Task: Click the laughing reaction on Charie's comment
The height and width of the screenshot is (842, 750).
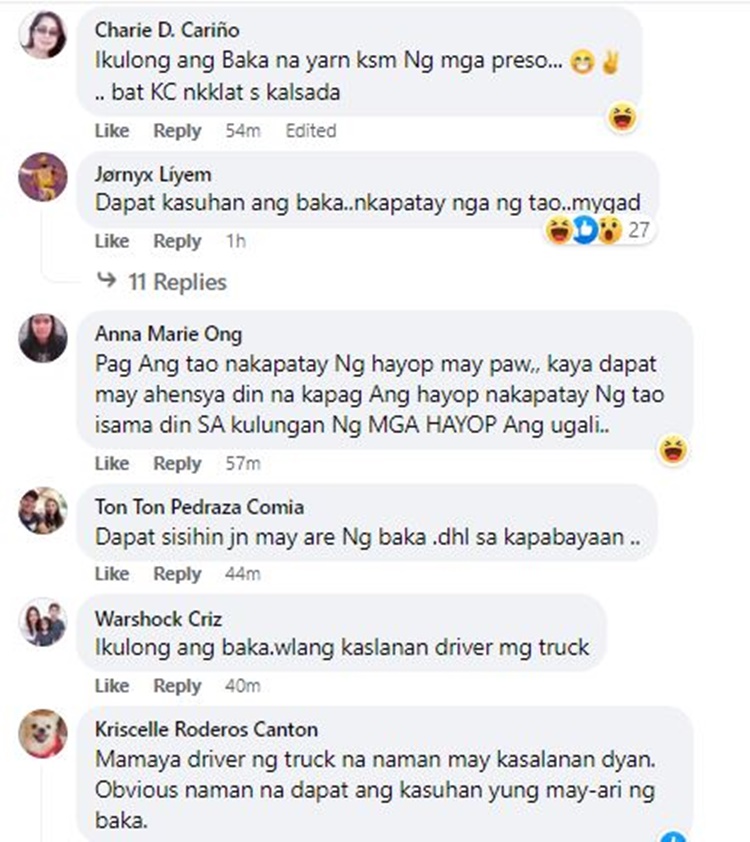Action: pos(622,117)
